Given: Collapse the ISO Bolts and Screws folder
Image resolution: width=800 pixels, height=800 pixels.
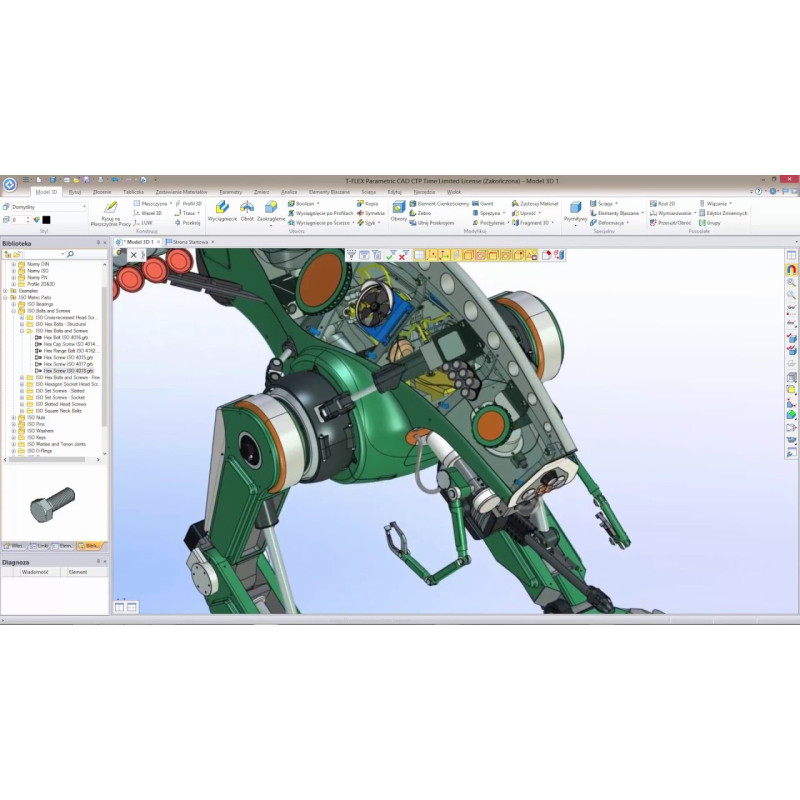Looking at the screenshot, I should tap(13, 311).
